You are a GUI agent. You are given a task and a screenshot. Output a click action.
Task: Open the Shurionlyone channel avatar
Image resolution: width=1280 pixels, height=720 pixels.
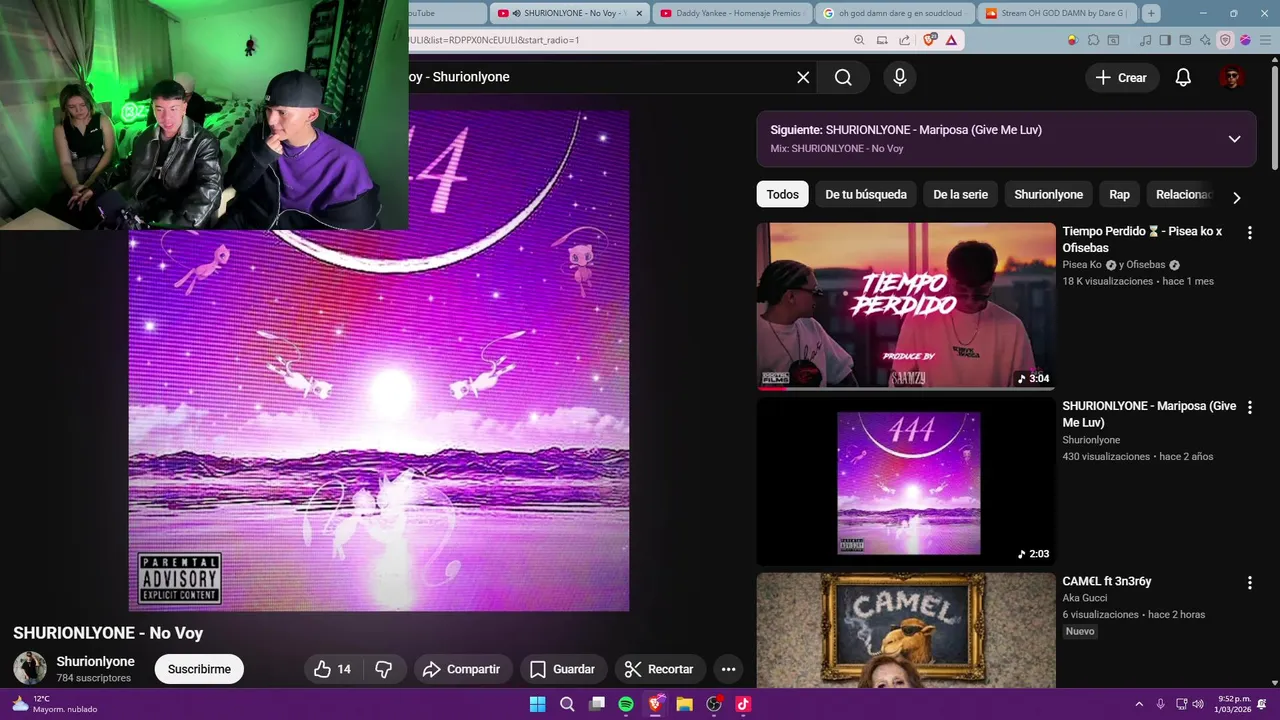29,668
